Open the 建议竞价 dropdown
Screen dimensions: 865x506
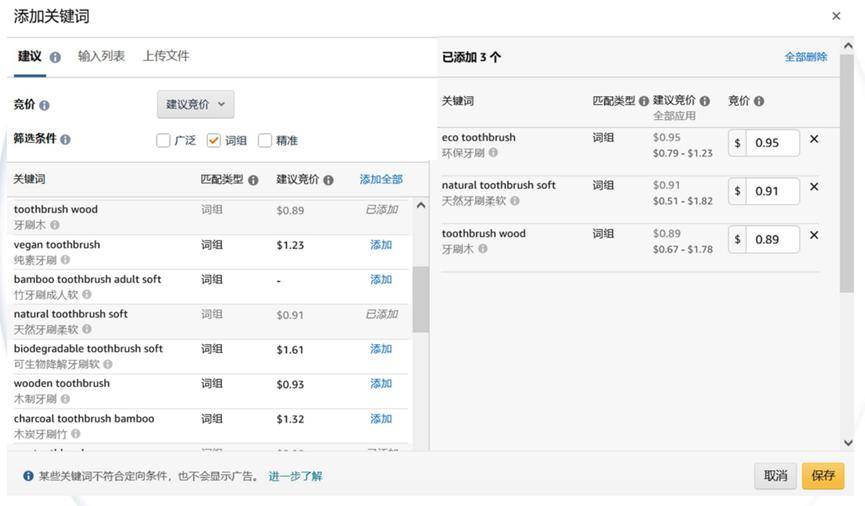pyautogui.click(x=196, y=104)
